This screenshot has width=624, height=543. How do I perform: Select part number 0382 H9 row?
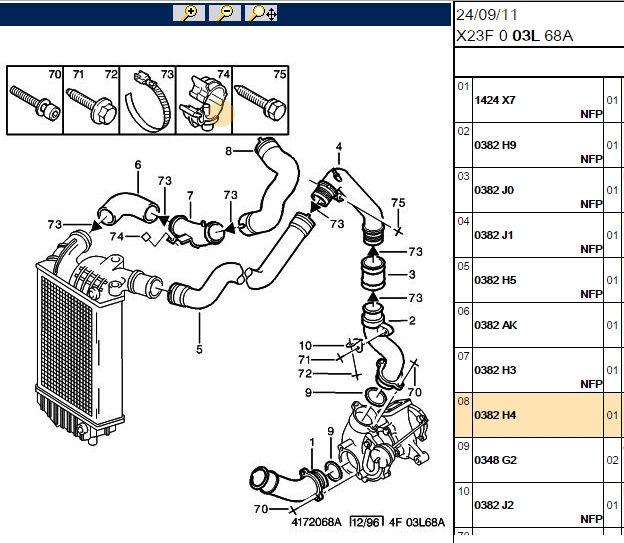coord(538,145)
